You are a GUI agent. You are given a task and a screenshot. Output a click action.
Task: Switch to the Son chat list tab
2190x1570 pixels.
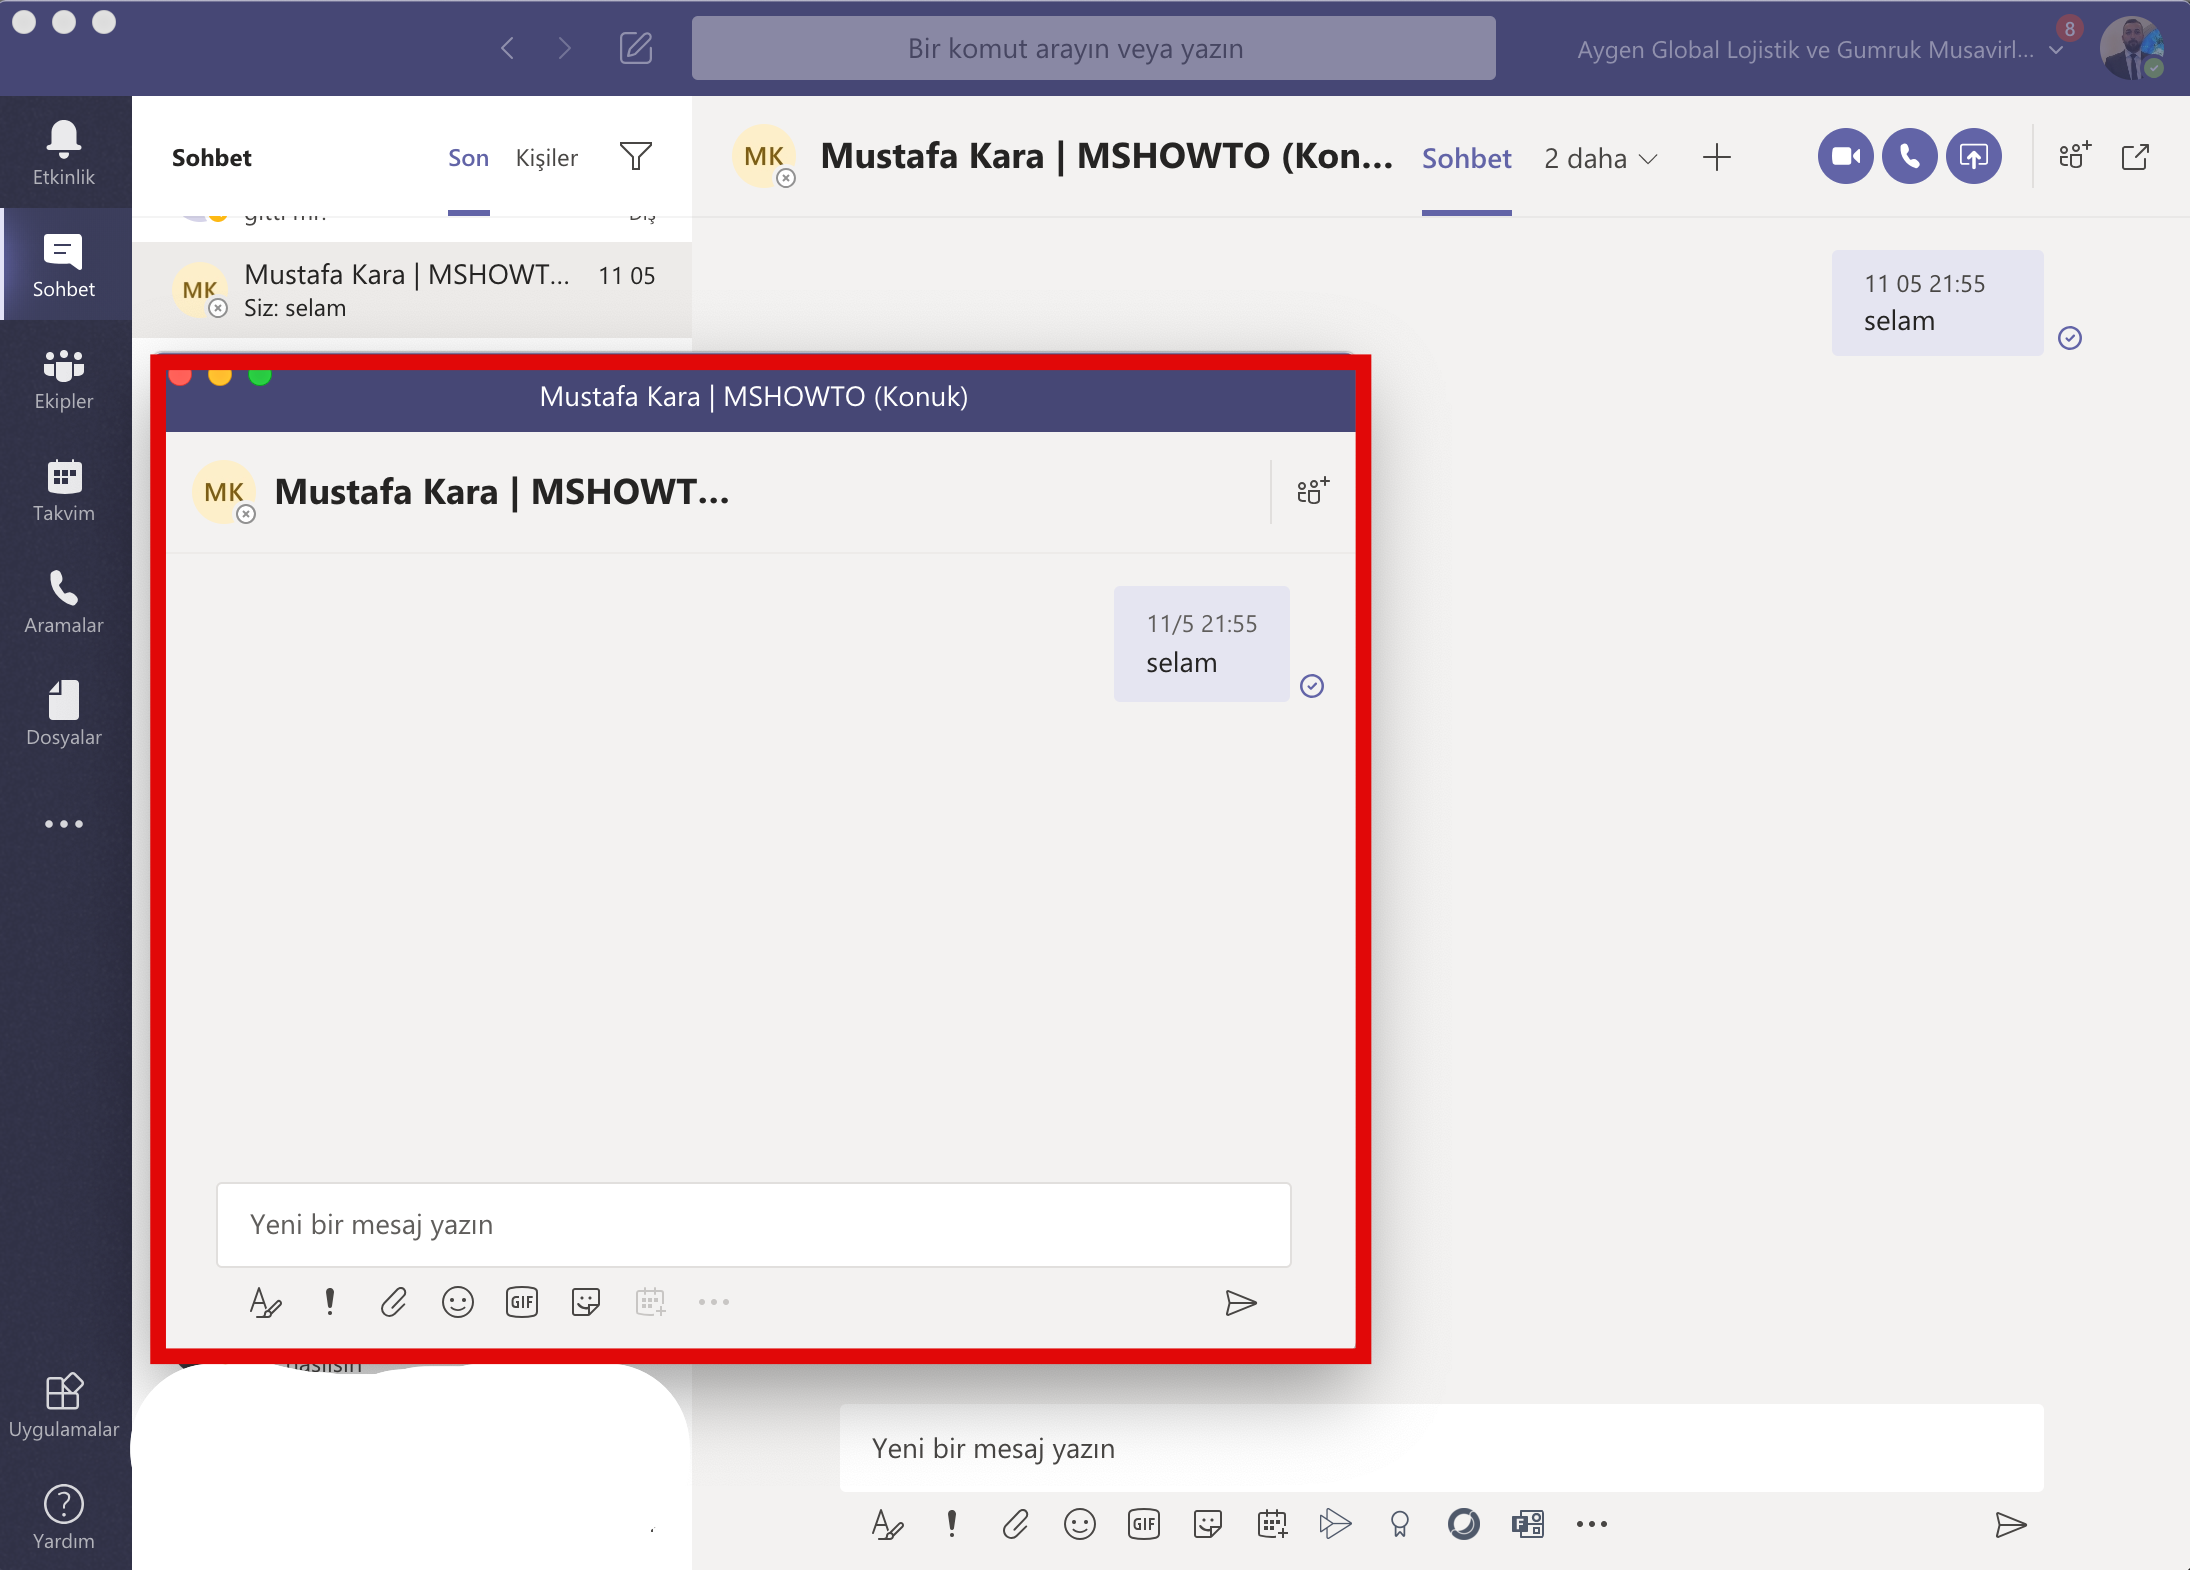(468, 158)
